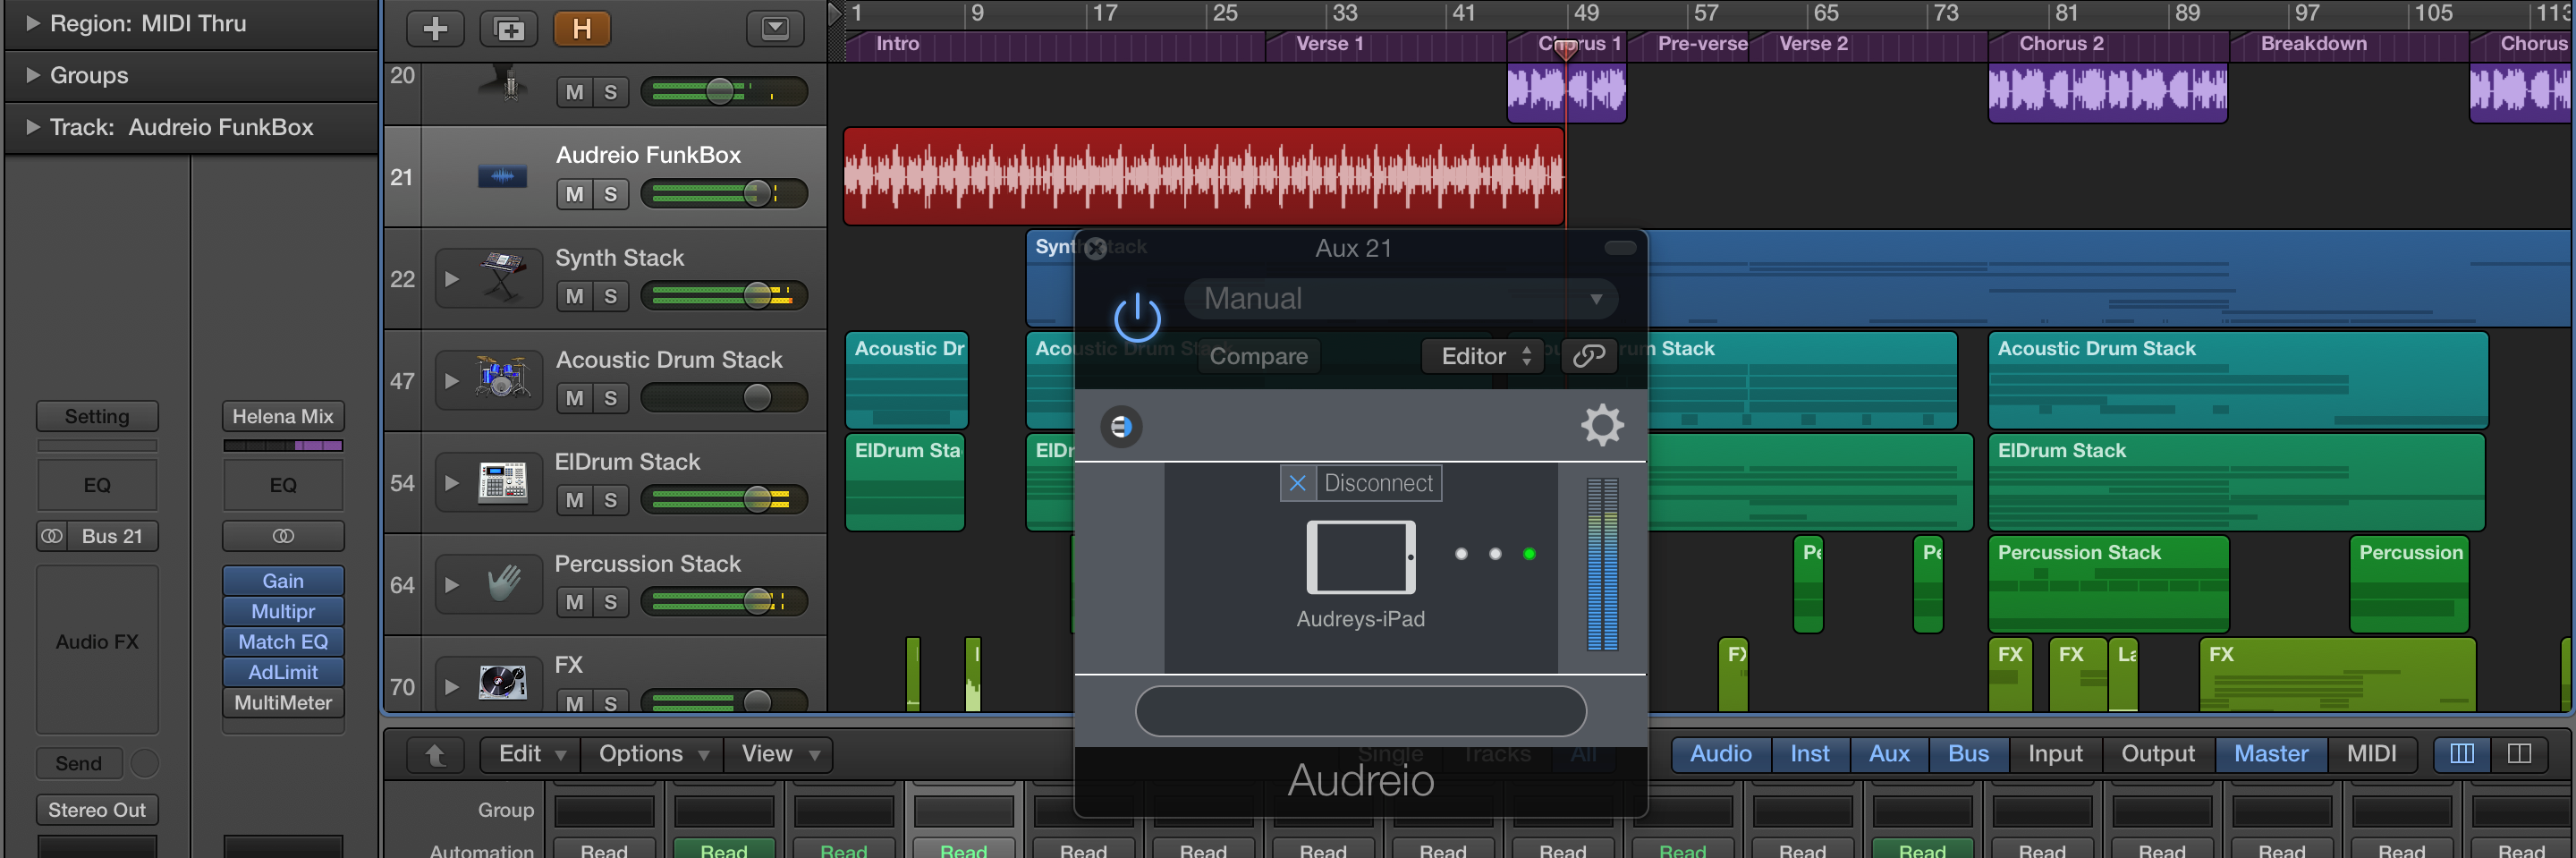
Task: Open the AdLimit plugin slot
Action: (283, 672)
